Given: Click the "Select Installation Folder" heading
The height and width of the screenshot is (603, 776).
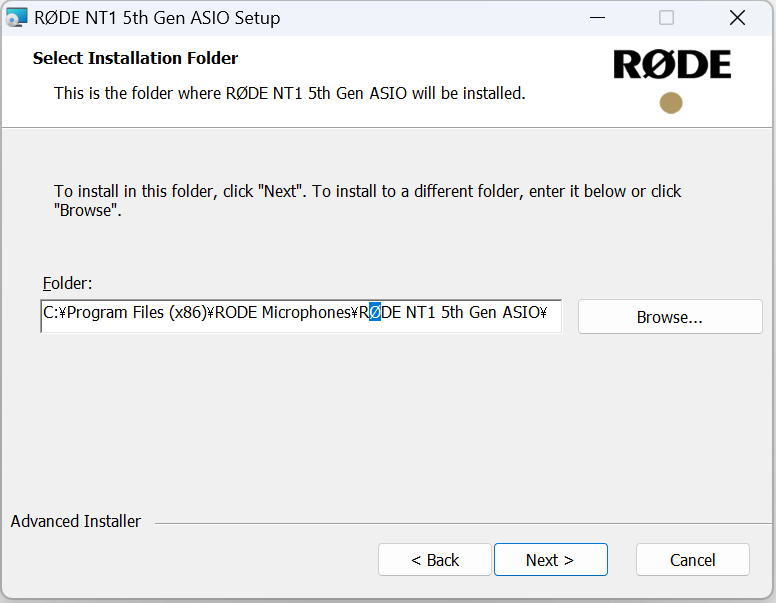Looking at the screenshot, I should [135, 58].
